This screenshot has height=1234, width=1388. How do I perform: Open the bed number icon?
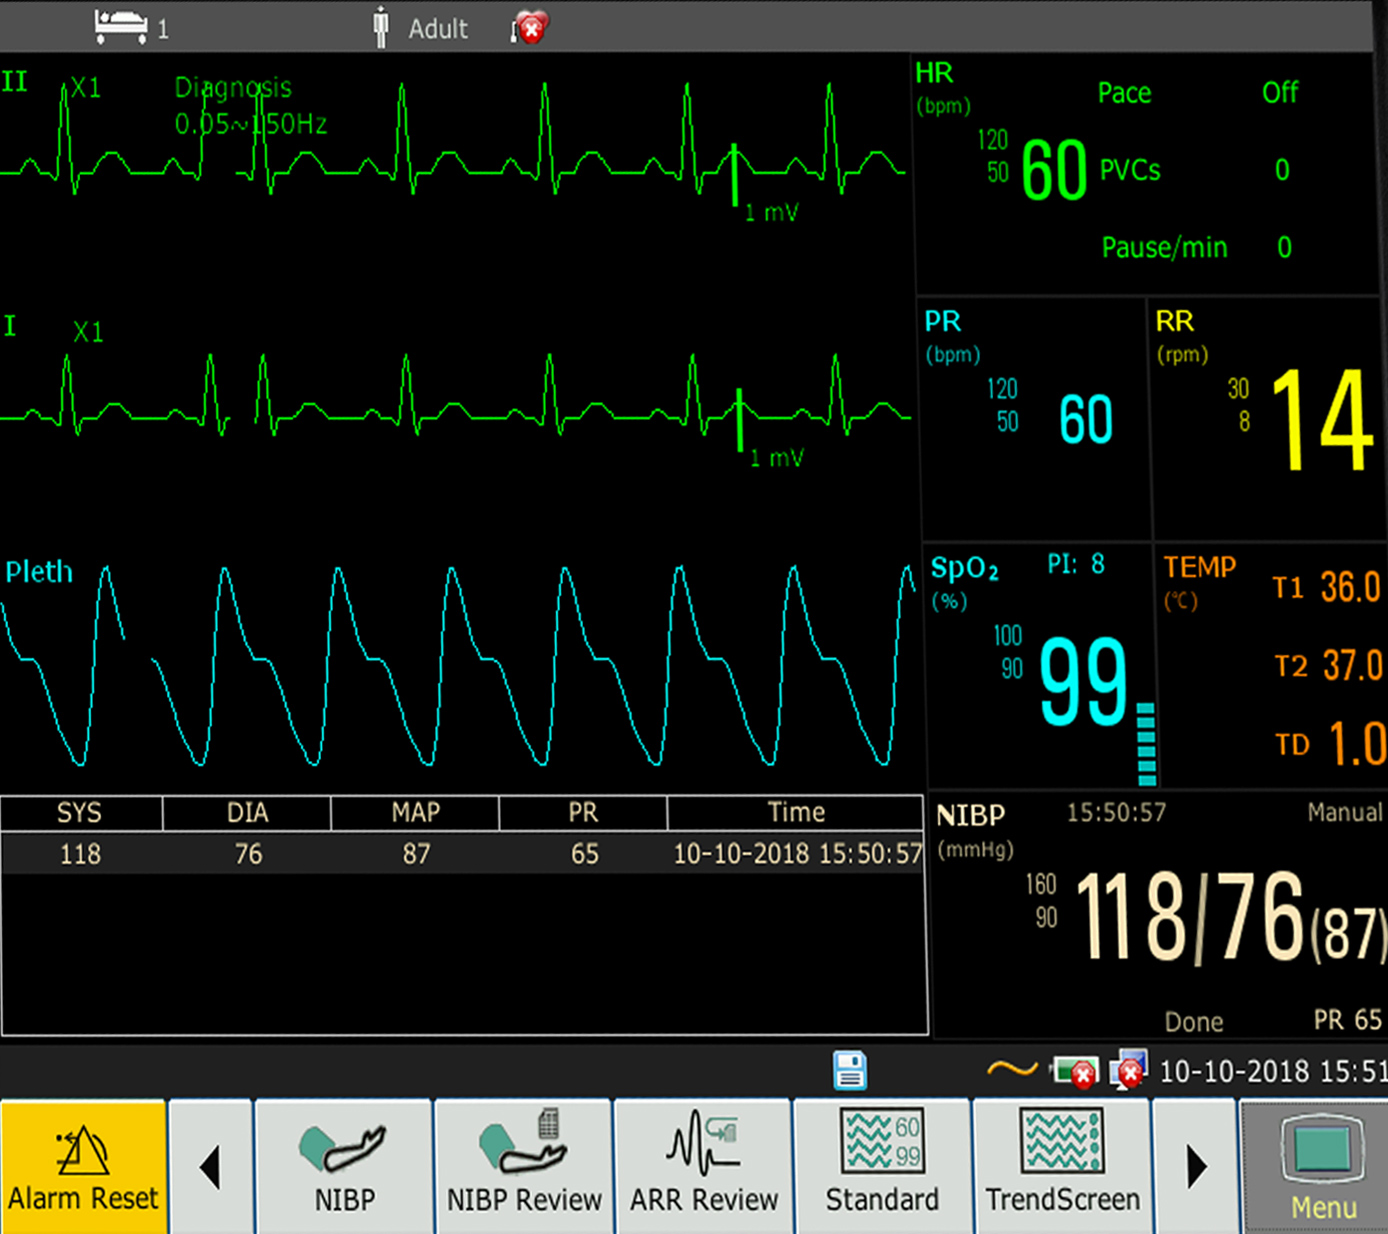121,27
